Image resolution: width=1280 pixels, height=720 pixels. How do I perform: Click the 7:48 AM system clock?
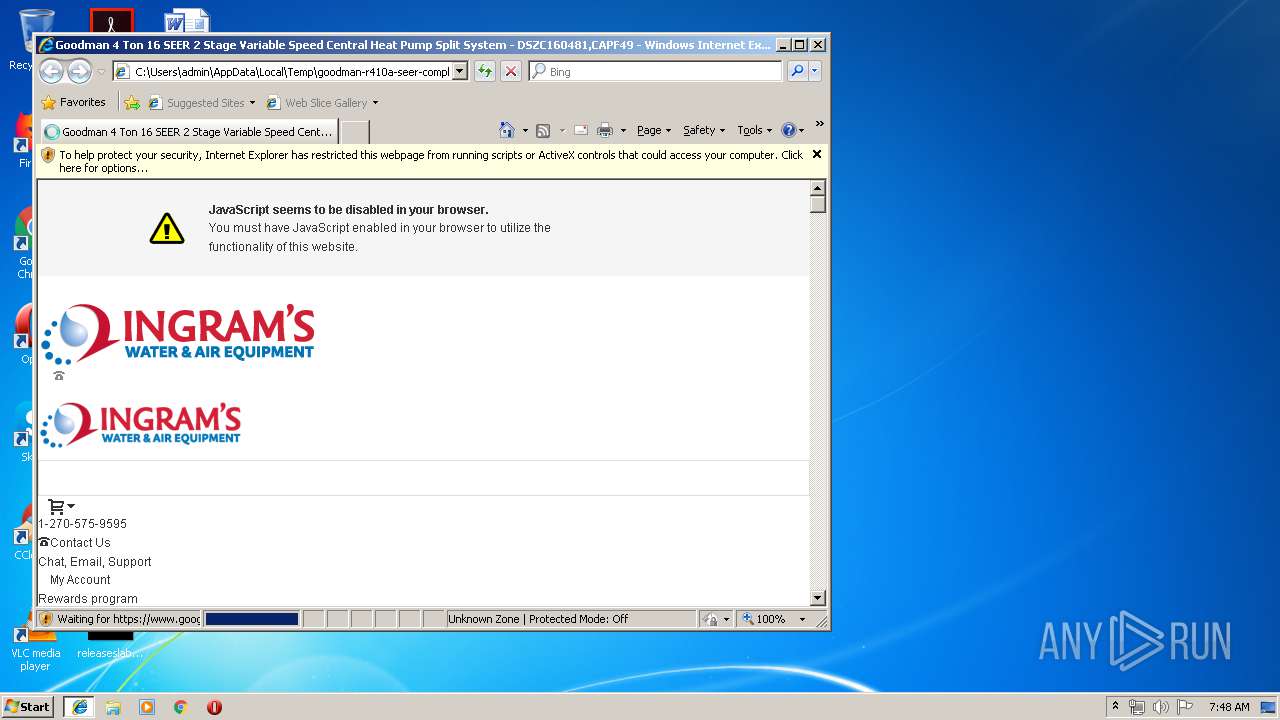click(x=1229, y=707)
